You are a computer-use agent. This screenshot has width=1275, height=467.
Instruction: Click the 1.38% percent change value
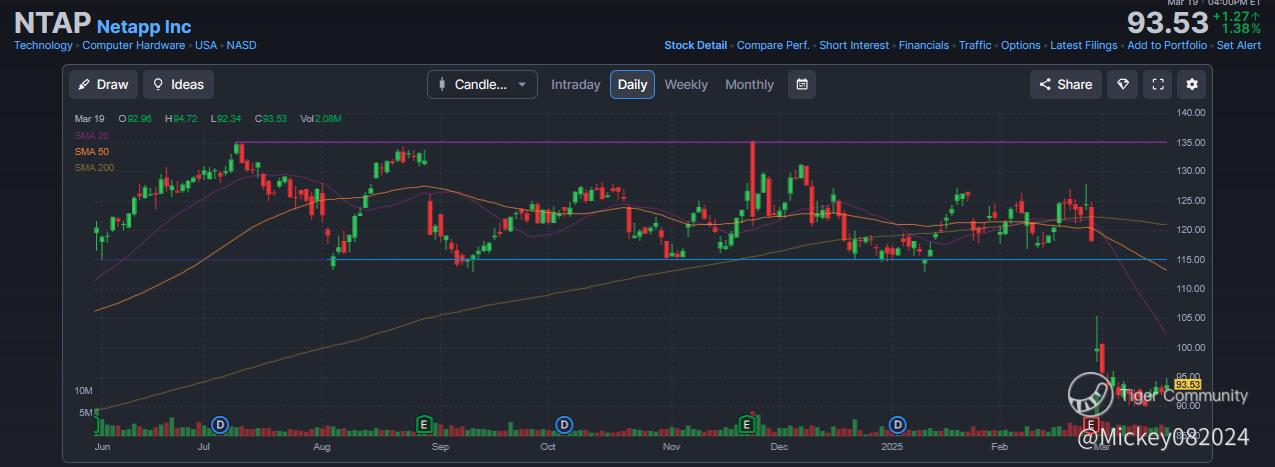pyautogui.click(x=1241, y=29)
